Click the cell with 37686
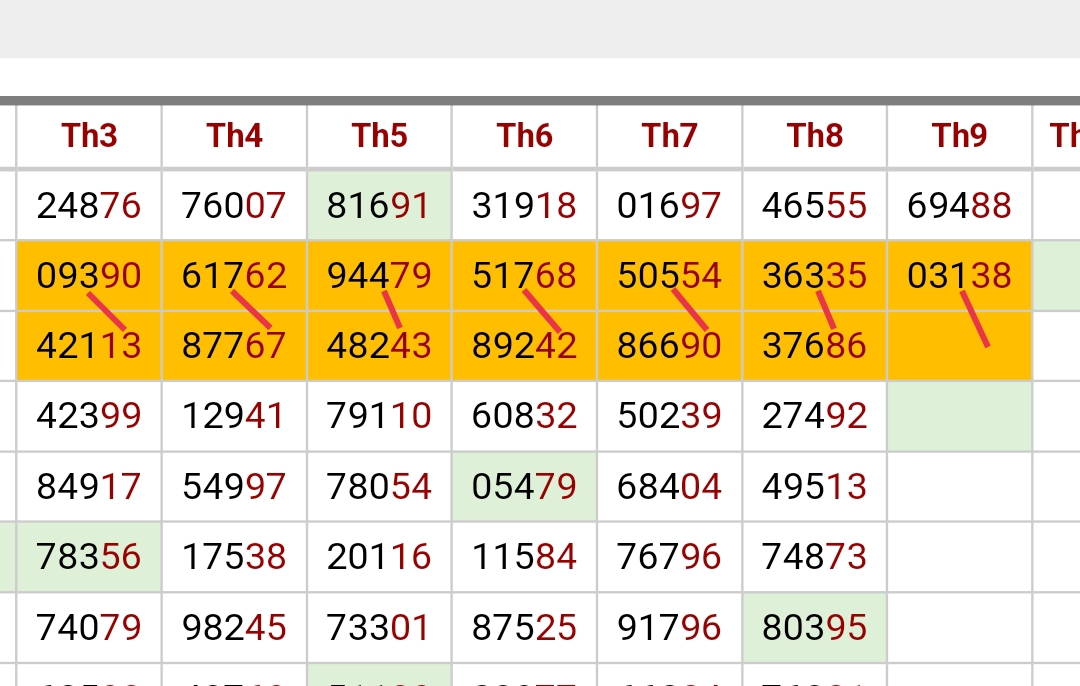The height and width of the screenshot is (686, 1080). pos(815,346)
